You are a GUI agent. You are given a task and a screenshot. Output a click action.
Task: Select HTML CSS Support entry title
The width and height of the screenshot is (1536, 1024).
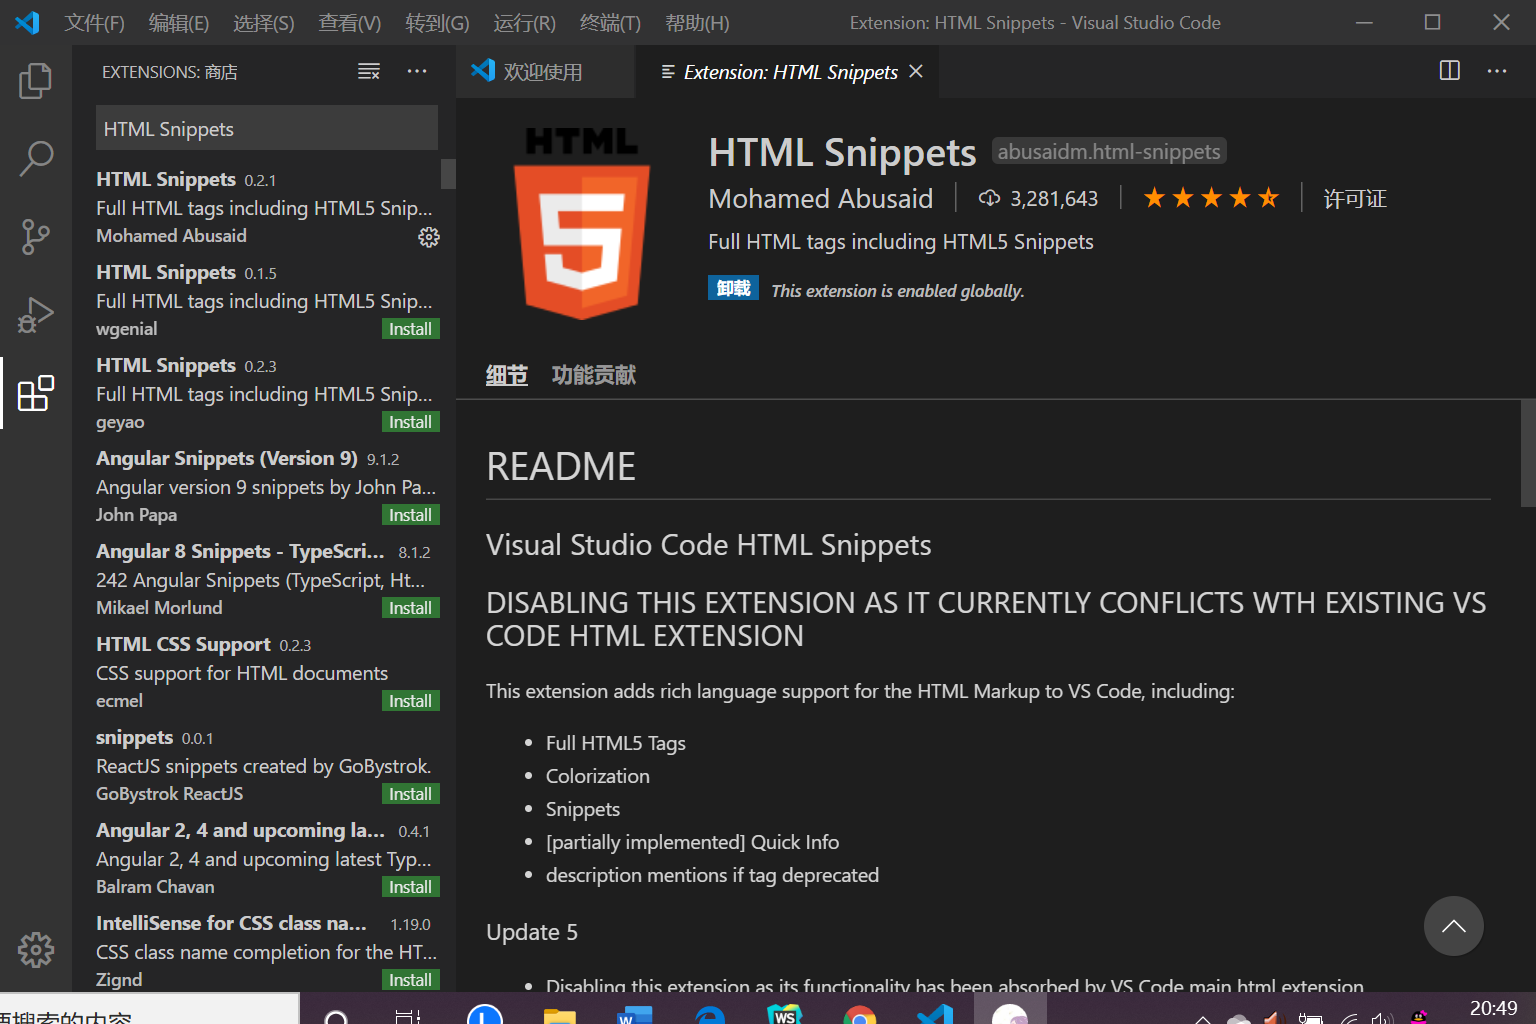click(x=183, y=644)
